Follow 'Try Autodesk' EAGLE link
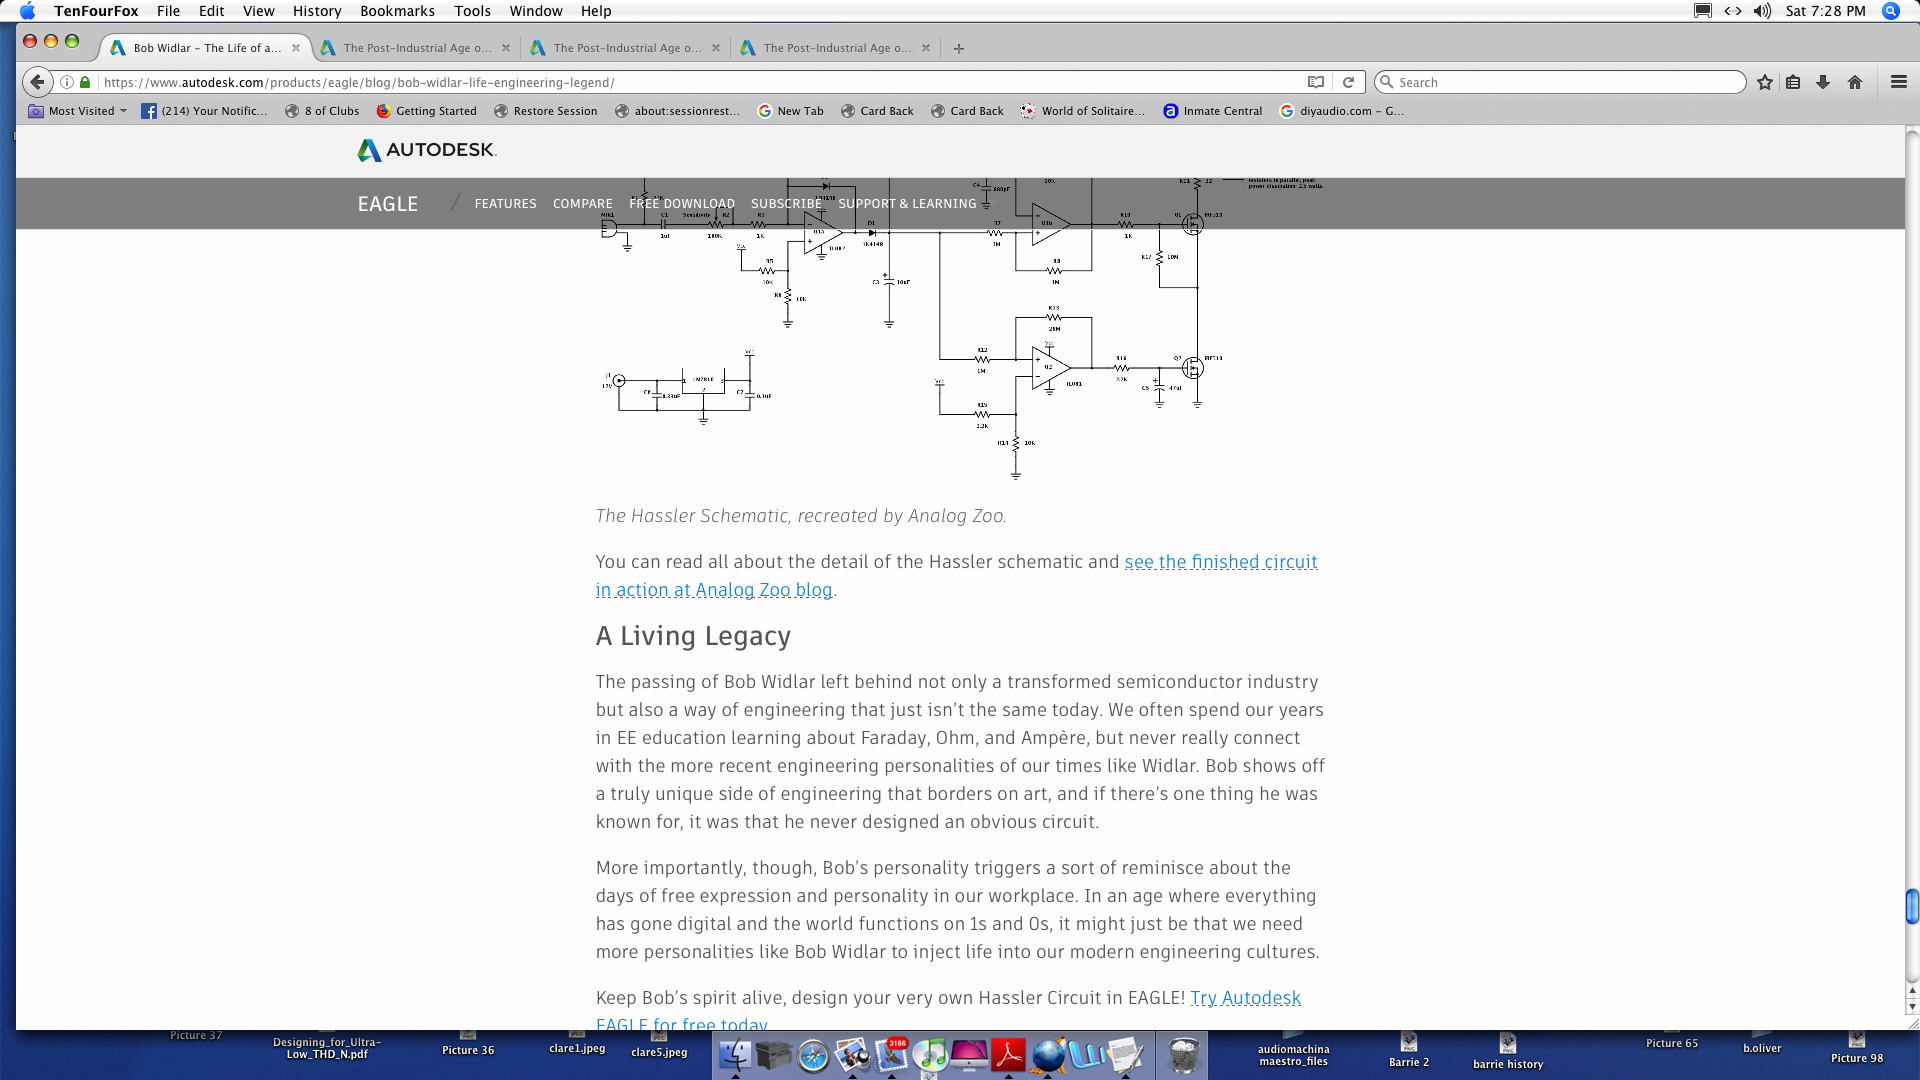 coord(1245,998)
